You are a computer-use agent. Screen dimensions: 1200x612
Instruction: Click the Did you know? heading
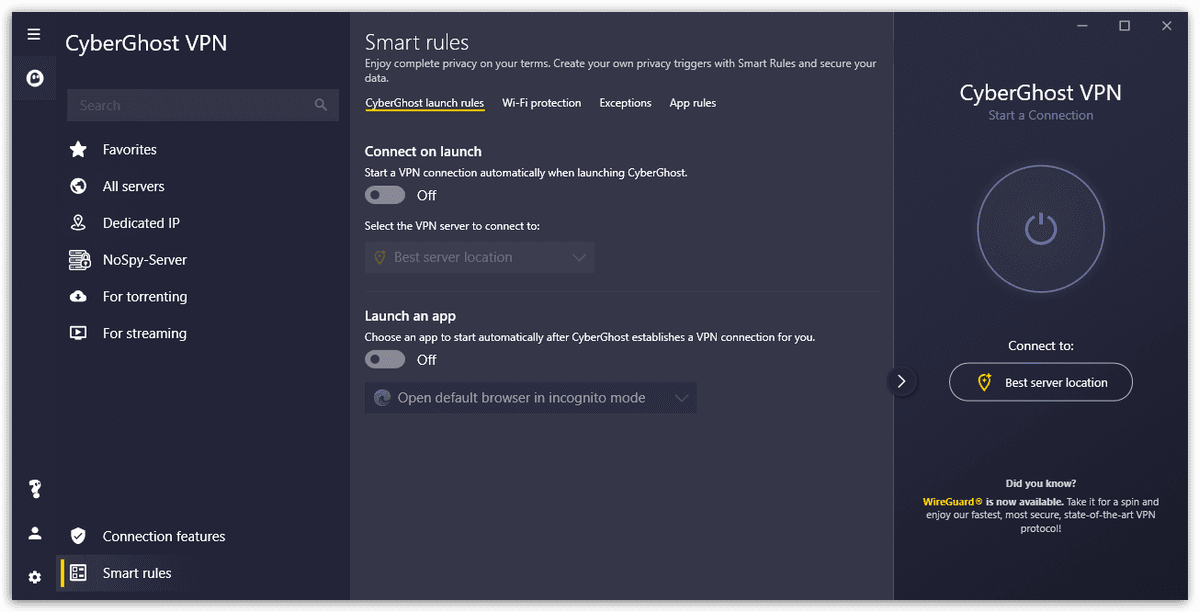pos(1041,483)
